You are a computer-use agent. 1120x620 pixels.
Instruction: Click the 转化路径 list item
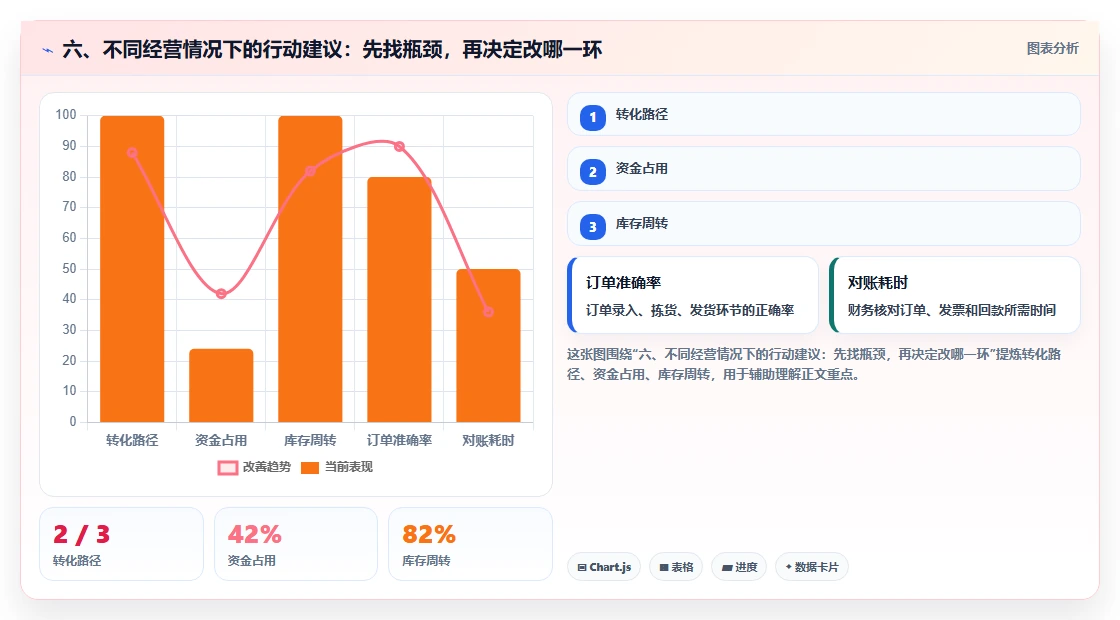824,114
